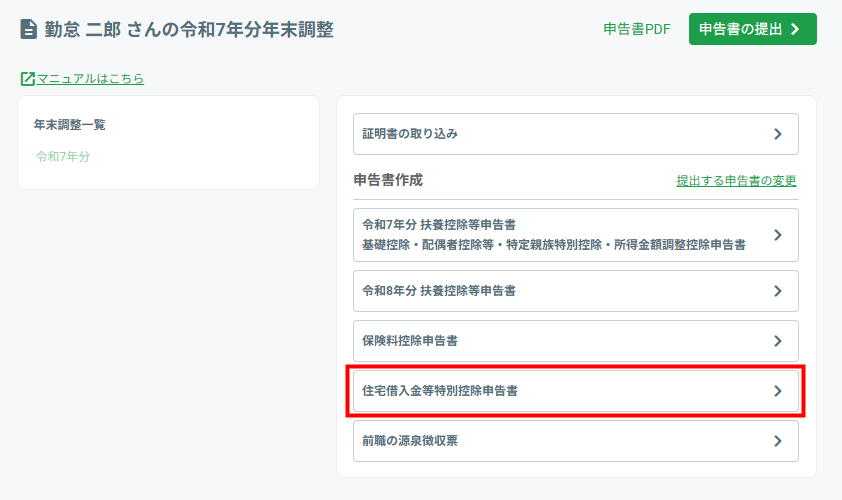
Task: Open highlighted 住宅借入金等特別控除申告書 item
Action: [x=576, y=391]
